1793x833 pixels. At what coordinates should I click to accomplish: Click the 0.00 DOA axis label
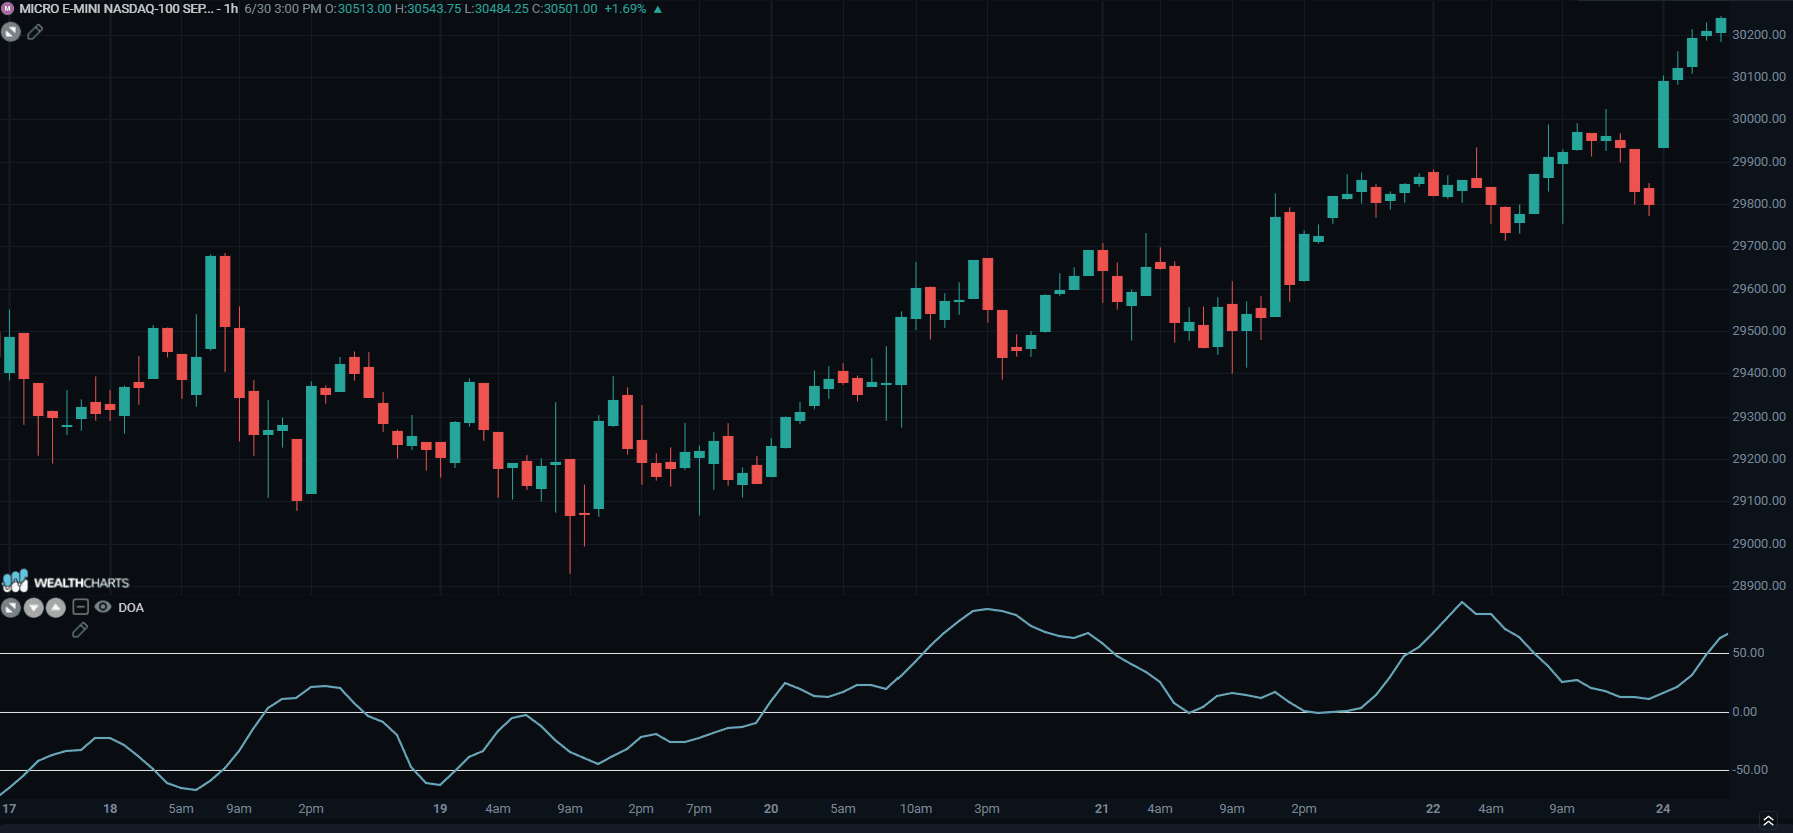click(1745, 711)
